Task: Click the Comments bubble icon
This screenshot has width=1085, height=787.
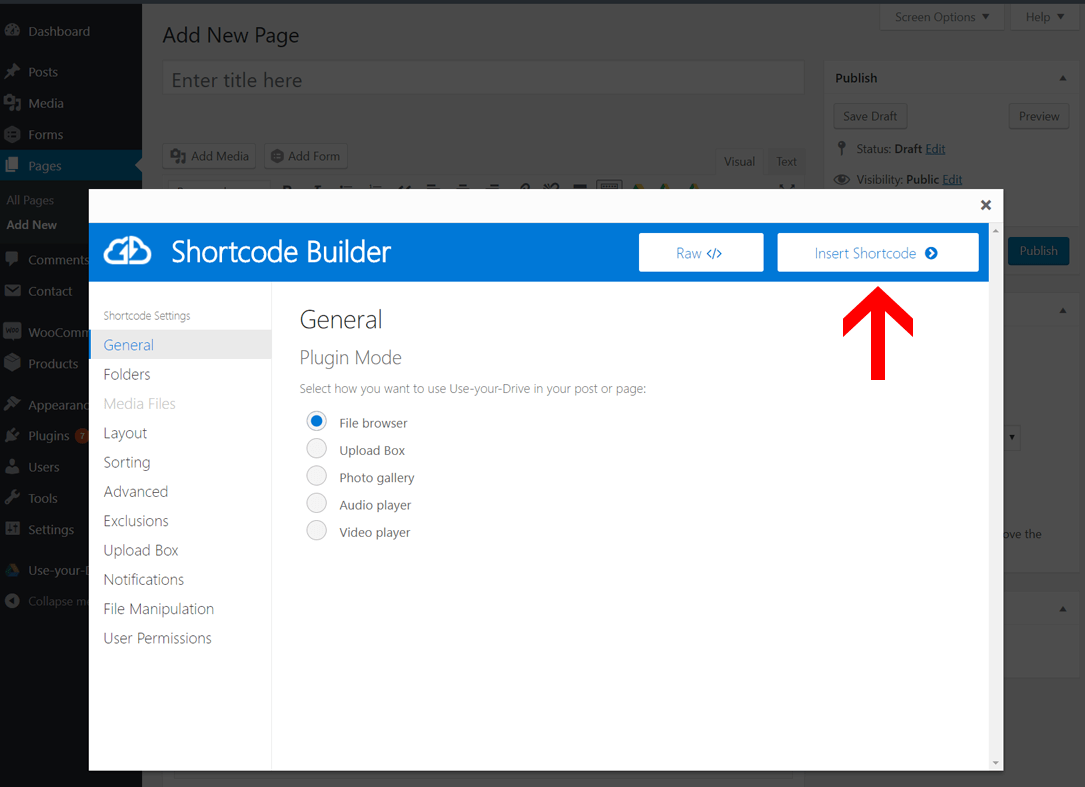Action: click(x=12, y=260)
